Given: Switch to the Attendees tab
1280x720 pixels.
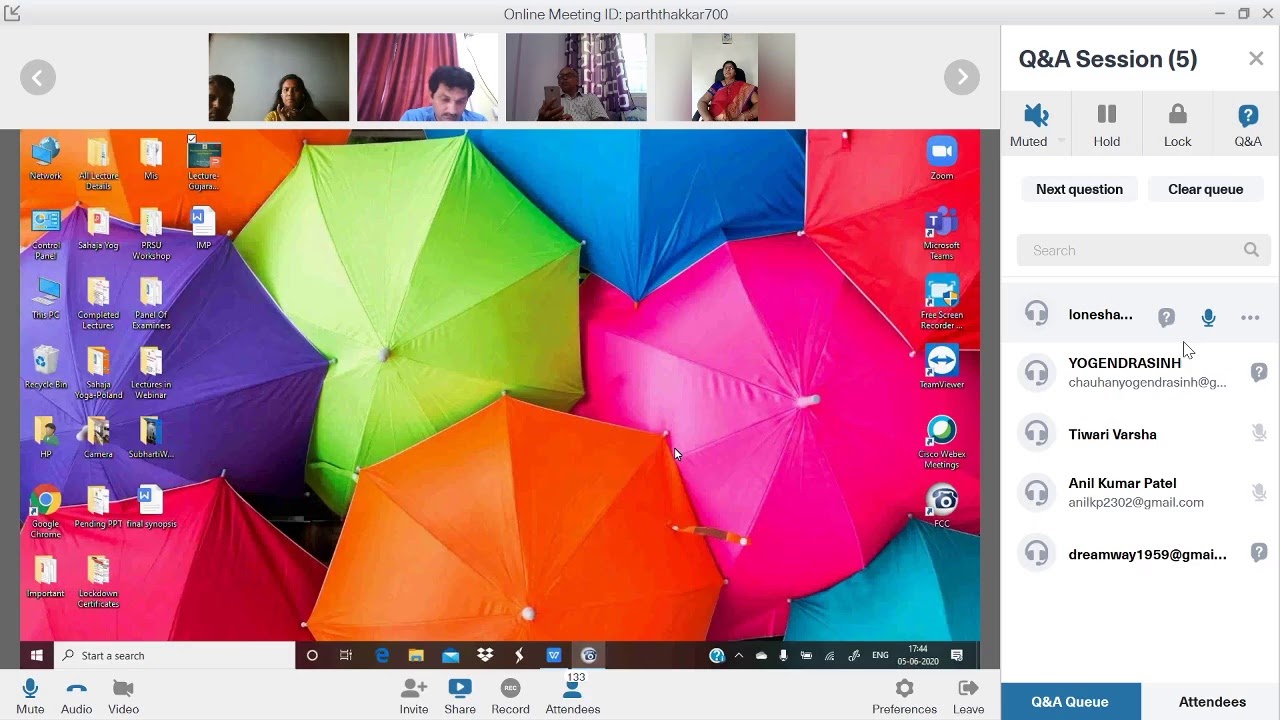Looking at the screenshot, I should (1211, 702).
